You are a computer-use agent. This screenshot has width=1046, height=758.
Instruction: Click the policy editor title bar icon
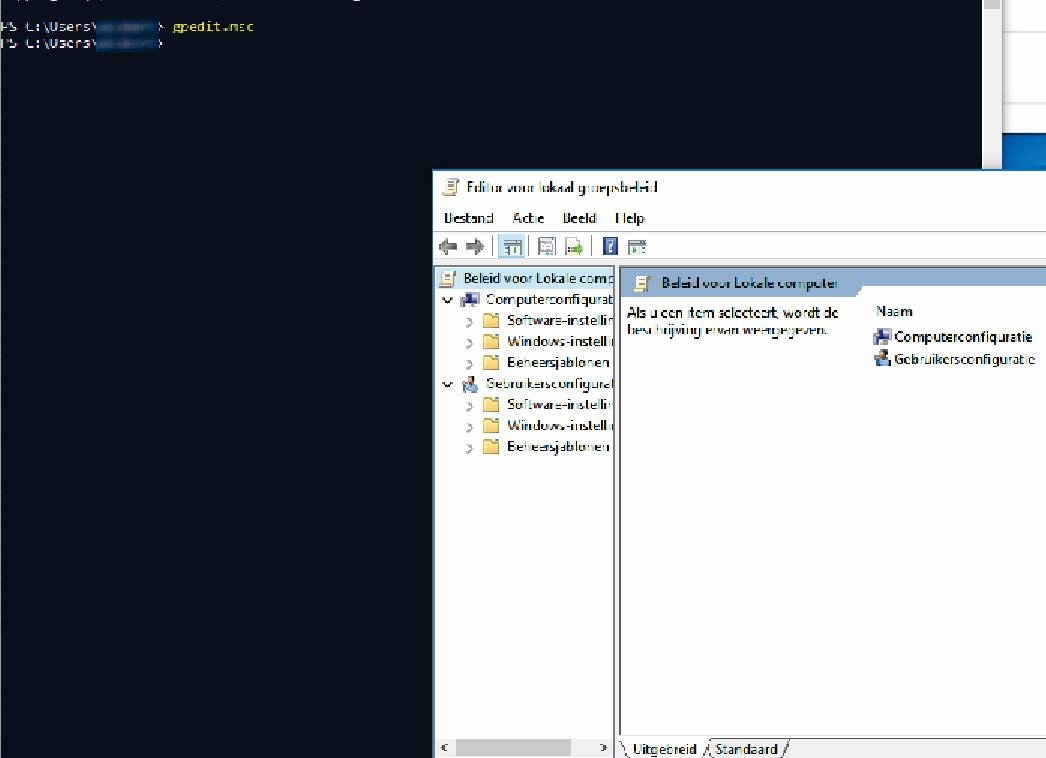point(451,187)
